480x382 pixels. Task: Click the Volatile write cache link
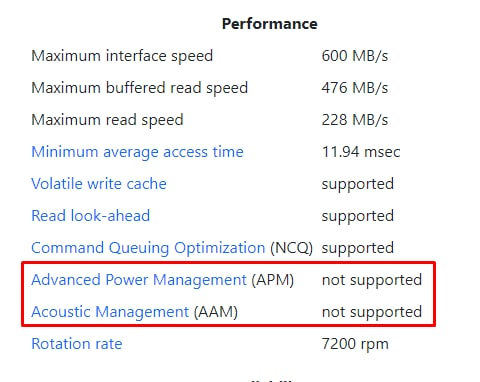pyautogui.click(x=99, y=184)
